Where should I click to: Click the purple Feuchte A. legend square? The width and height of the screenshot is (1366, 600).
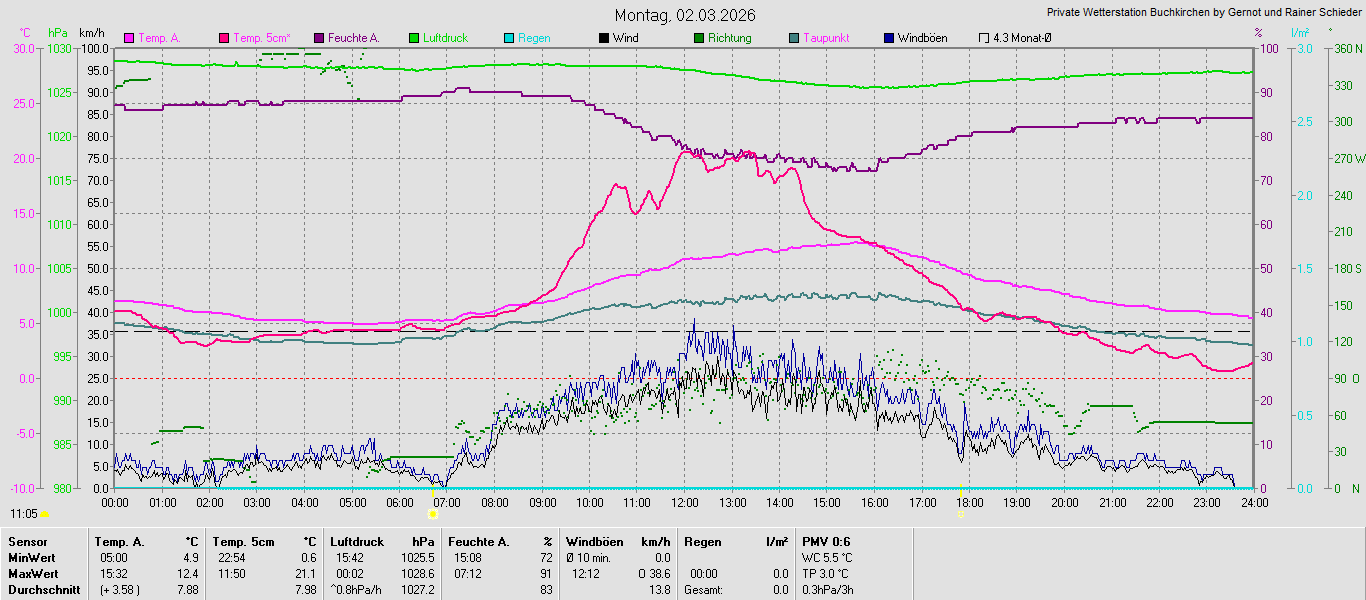coord(319,38)
